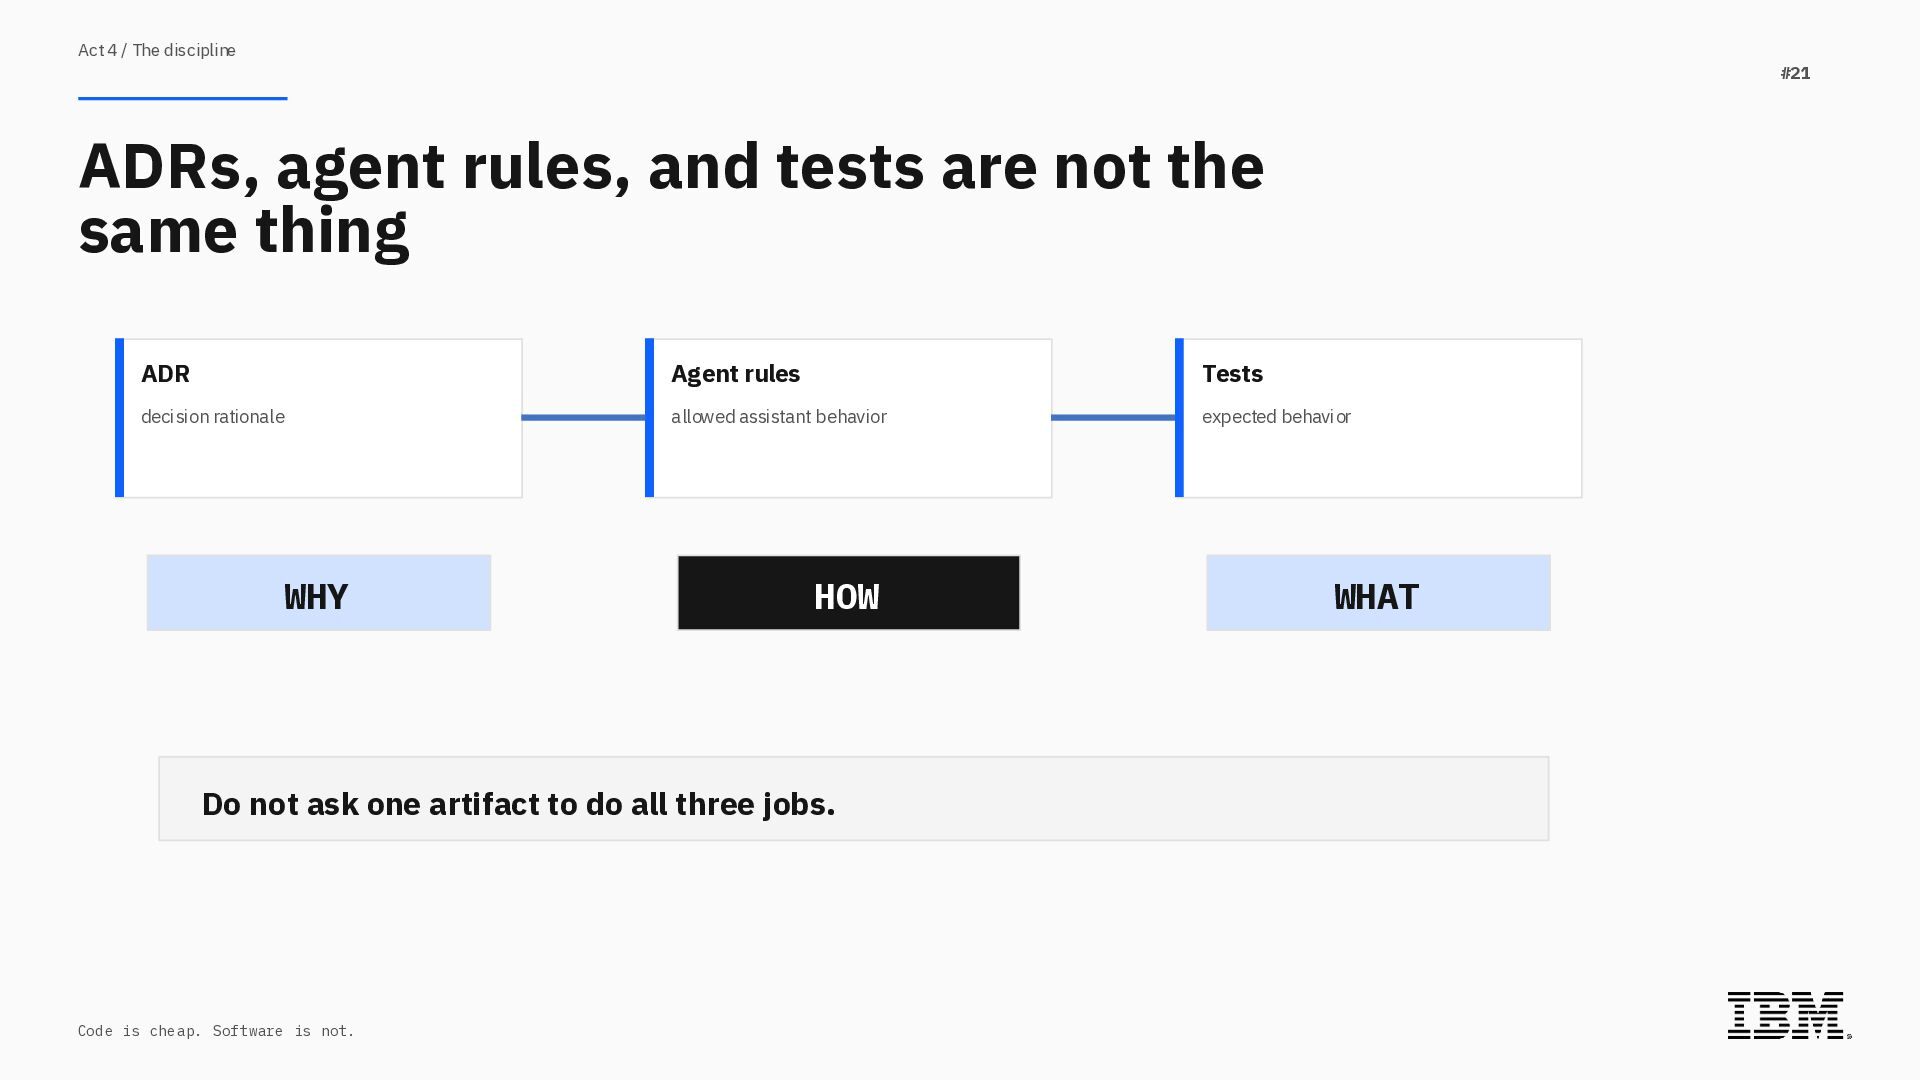The image size is (1920, 1080).
Task: Click the WHAT label box
Action: tap(1378, 593)
